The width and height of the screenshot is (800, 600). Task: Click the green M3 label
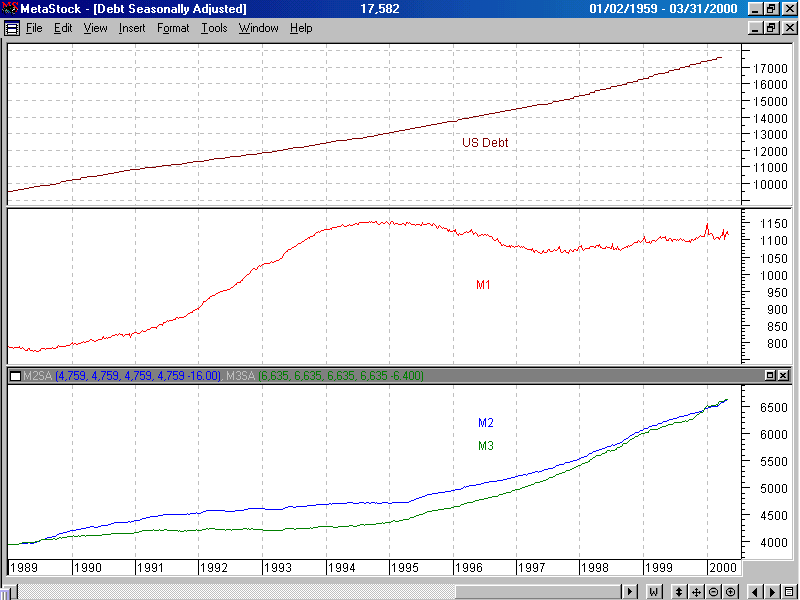point(486,445)
